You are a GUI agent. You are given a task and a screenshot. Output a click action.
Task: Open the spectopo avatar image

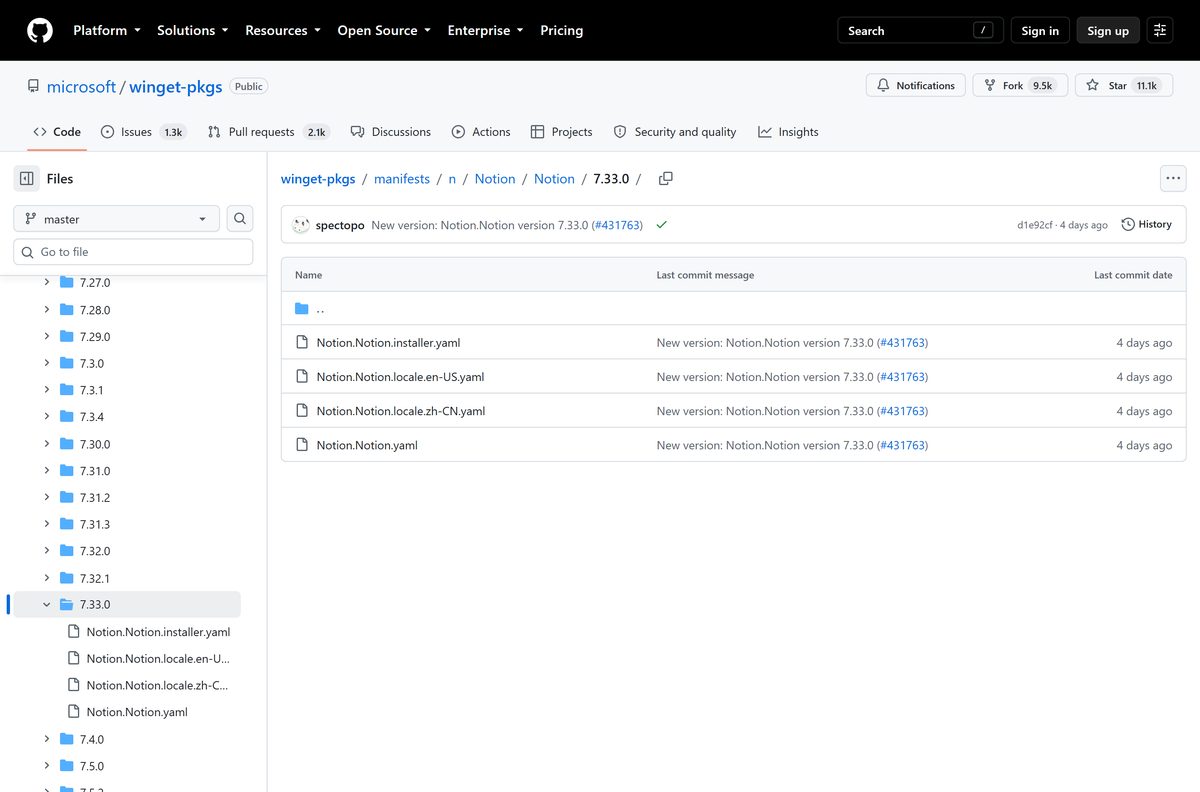pyautogui.click(x=300, y=225)
